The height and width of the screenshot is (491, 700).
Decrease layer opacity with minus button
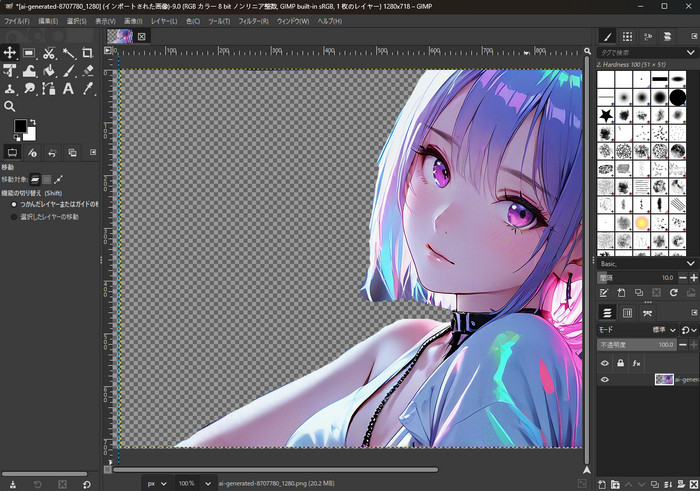(x=683, y=345)
